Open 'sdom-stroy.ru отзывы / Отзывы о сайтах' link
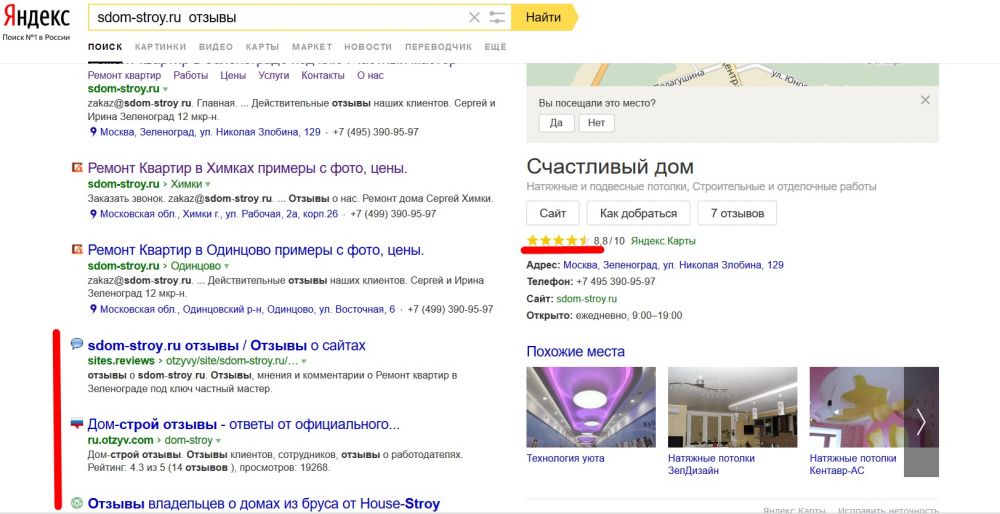1000x514 pixels. click(227, 345)
